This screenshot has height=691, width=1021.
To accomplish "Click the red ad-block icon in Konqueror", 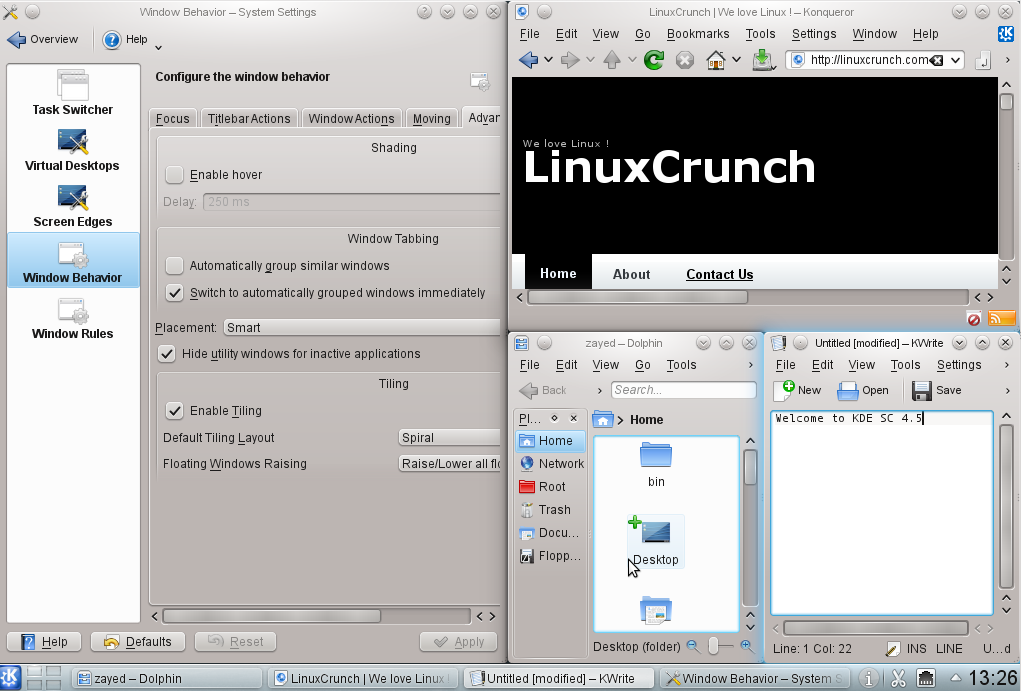I will coord(974,318).
